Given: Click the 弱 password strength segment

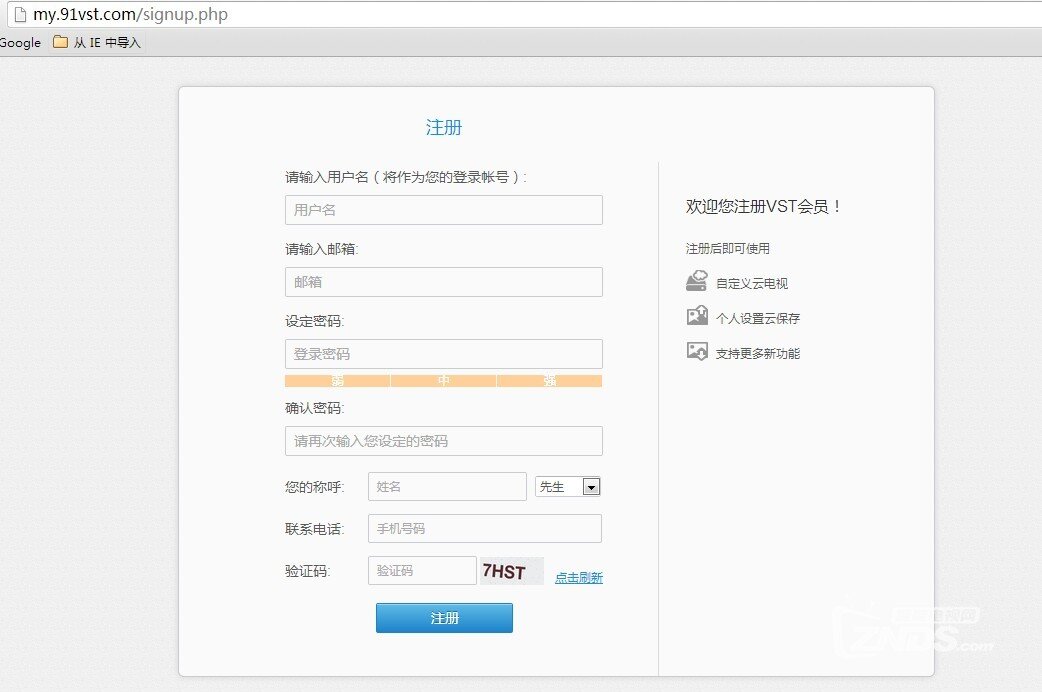Looking at the screenshot, I should click(338, 381).
